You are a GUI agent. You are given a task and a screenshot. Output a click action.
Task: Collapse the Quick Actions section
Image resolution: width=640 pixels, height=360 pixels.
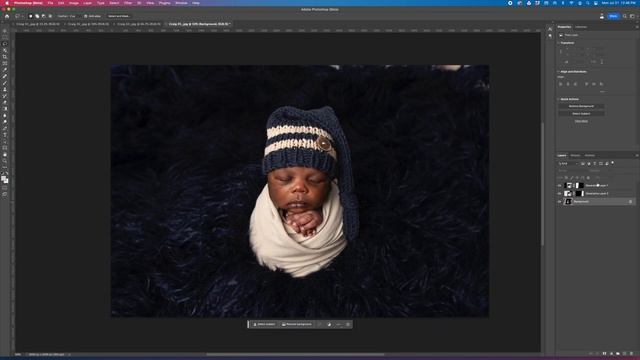coord(559,99)
